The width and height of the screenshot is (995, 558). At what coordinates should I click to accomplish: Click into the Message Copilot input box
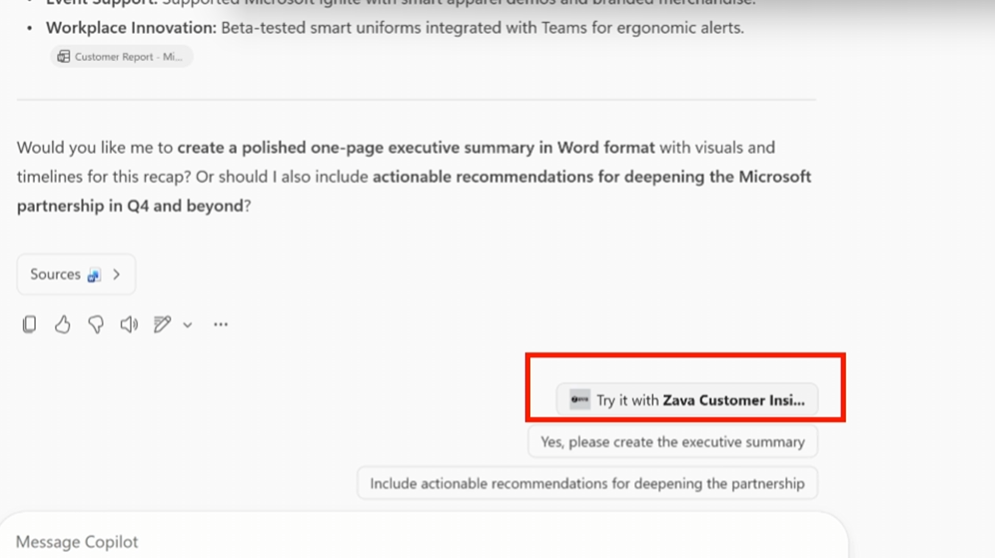(x=400, y=541)
